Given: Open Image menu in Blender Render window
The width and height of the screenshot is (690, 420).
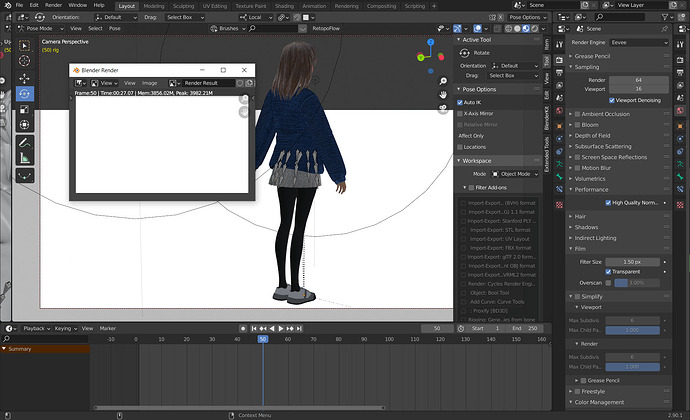Looking at the screenshot, I should point(149,83).
